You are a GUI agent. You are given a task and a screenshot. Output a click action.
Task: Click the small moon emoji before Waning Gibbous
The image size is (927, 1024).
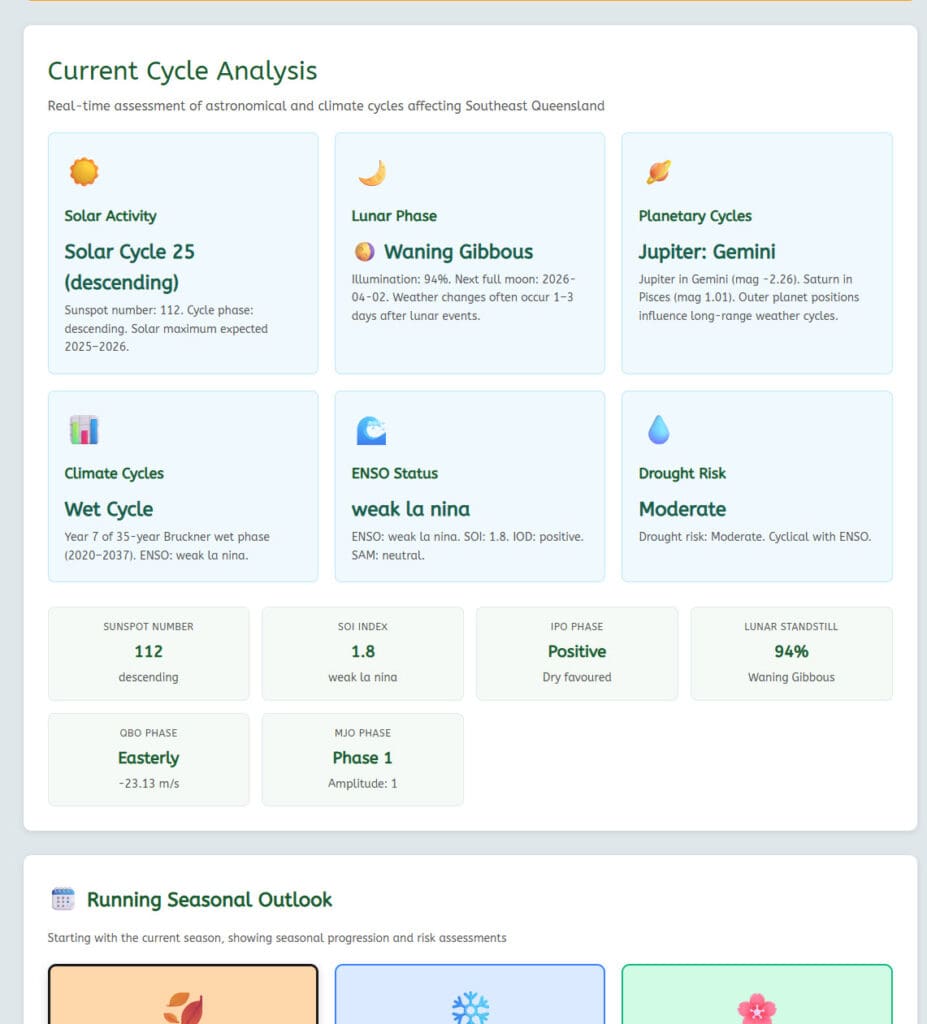click(x=364, y=252)
